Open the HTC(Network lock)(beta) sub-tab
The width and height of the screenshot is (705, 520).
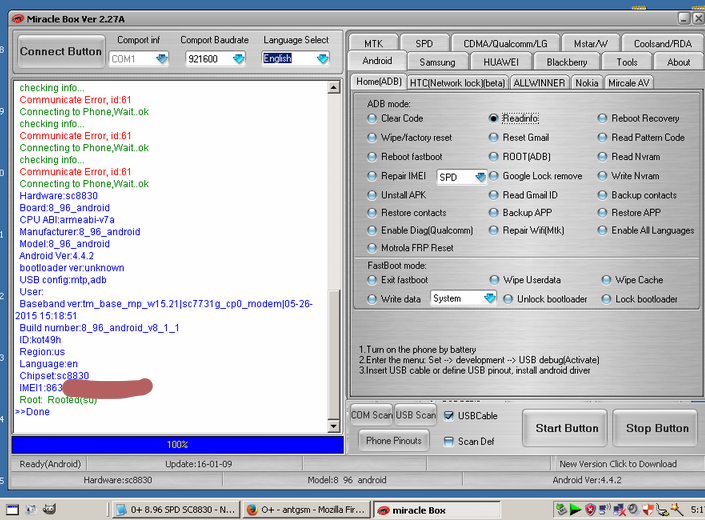click(457, 83)
